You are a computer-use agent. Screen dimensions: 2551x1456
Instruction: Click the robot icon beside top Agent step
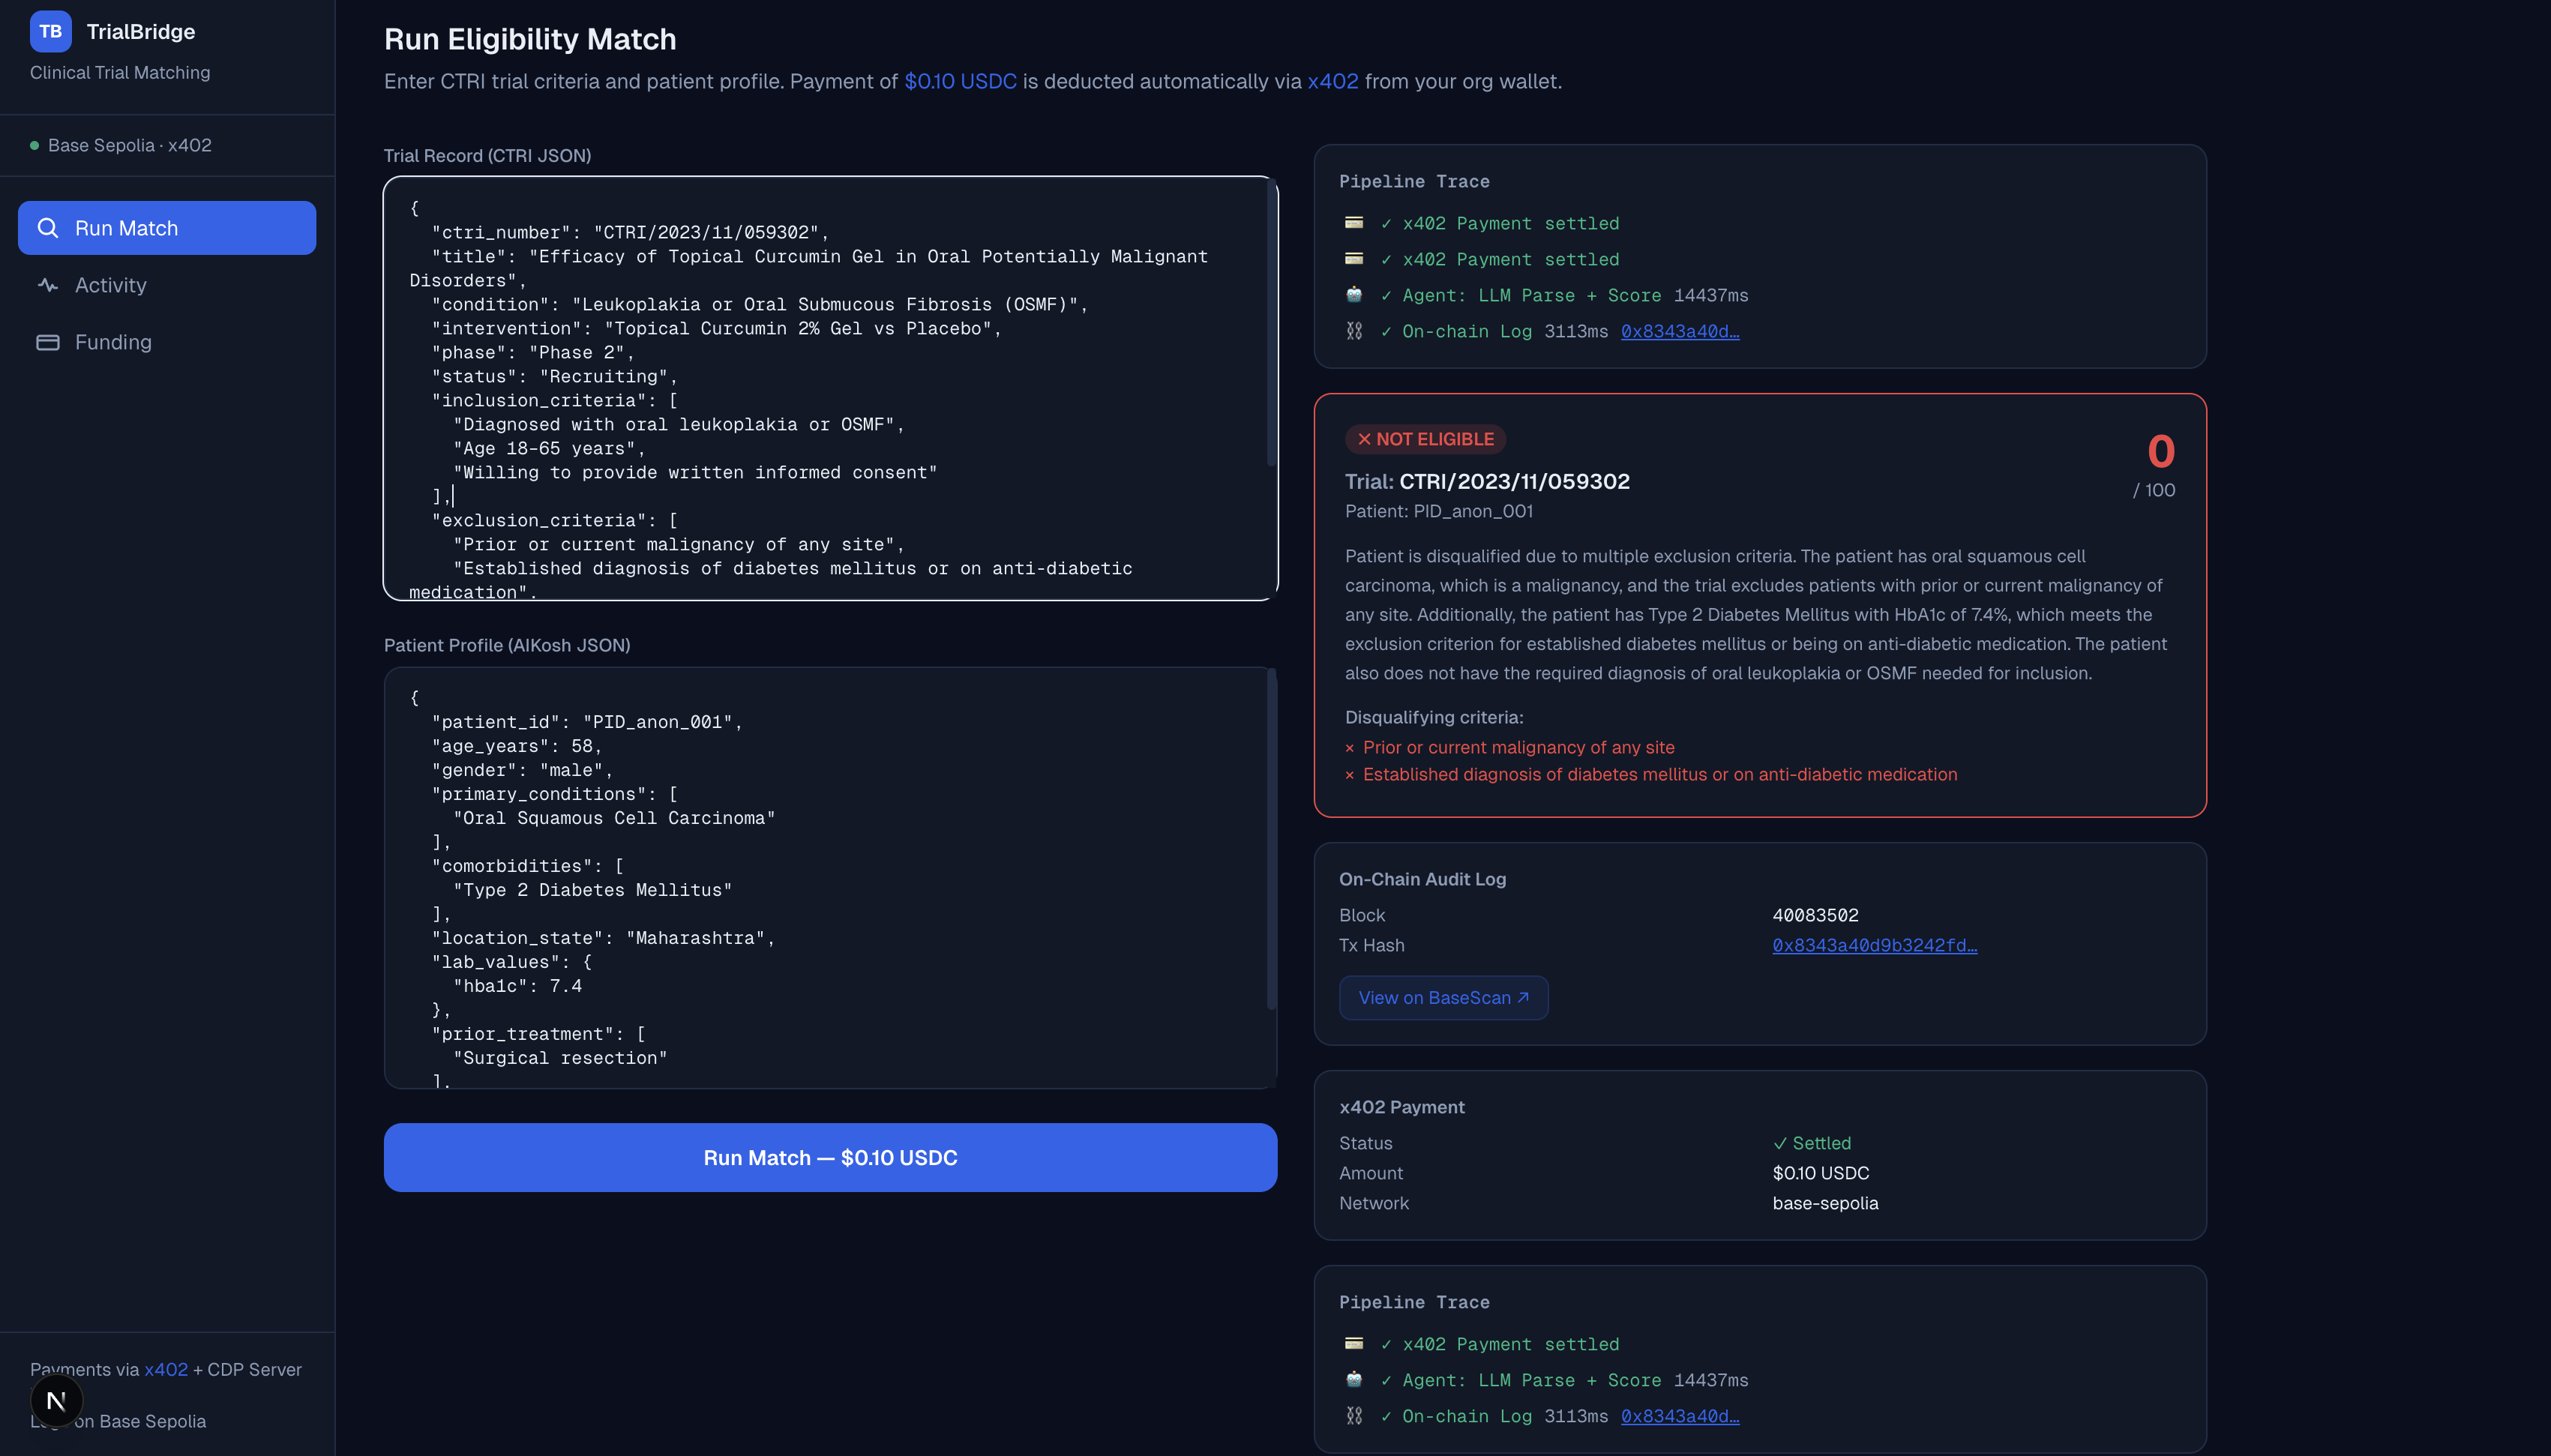point(1353,295)
